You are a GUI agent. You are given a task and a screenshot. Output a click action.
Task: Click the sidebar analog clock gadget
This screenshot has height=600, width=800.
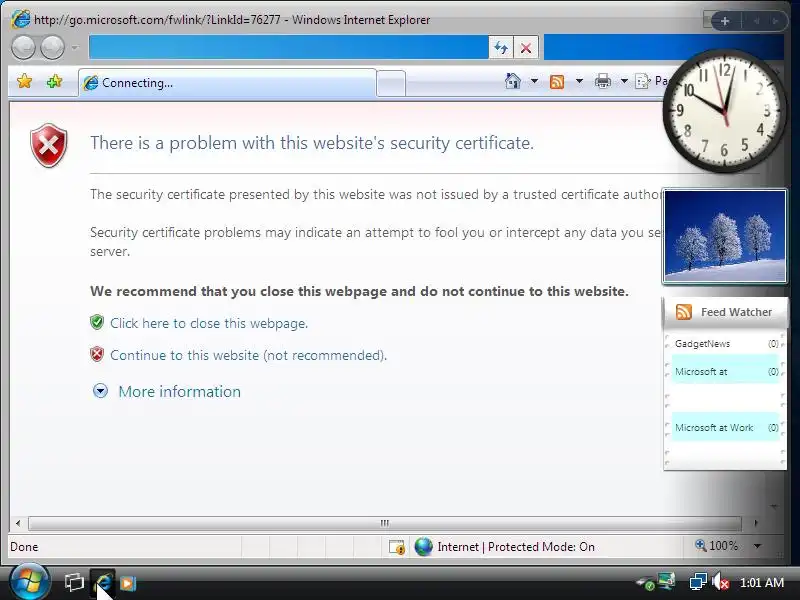(x=724, y=110)
